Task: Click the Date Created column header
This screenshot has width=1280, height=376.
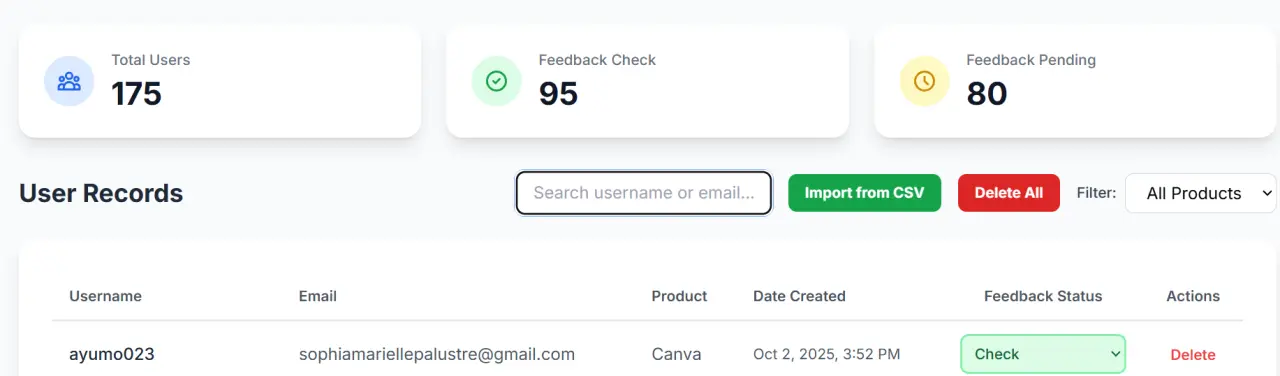Action: [799, 296]
